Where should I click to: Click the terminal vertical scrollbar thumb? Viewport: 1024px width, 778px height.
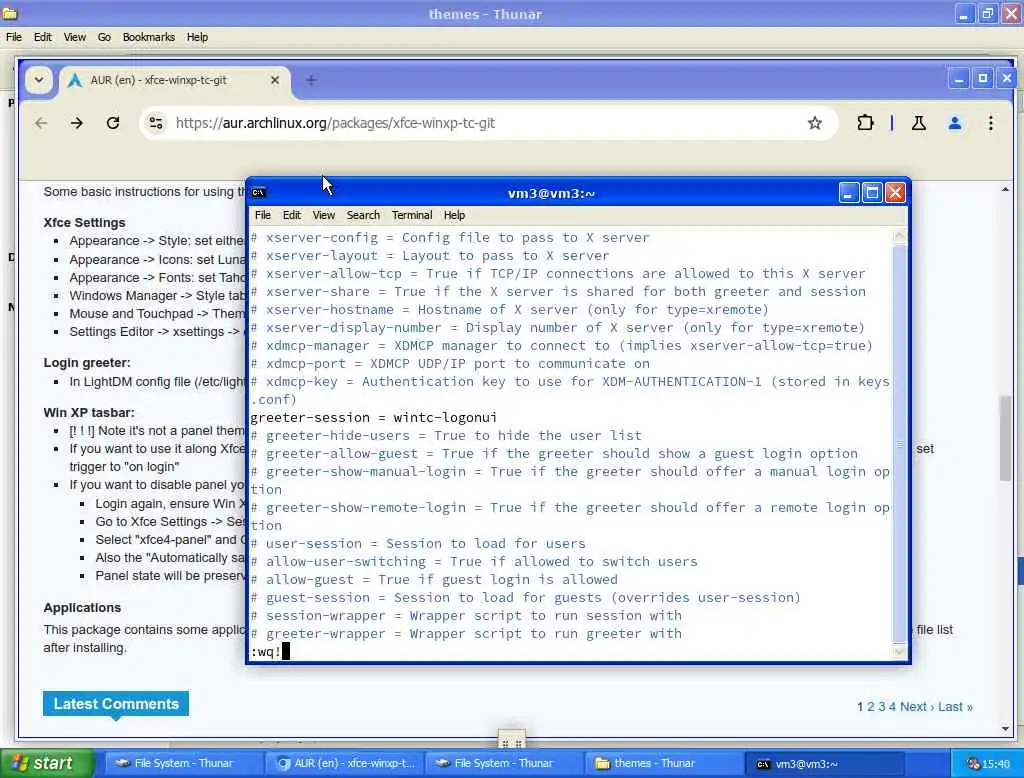coord(899,444)
